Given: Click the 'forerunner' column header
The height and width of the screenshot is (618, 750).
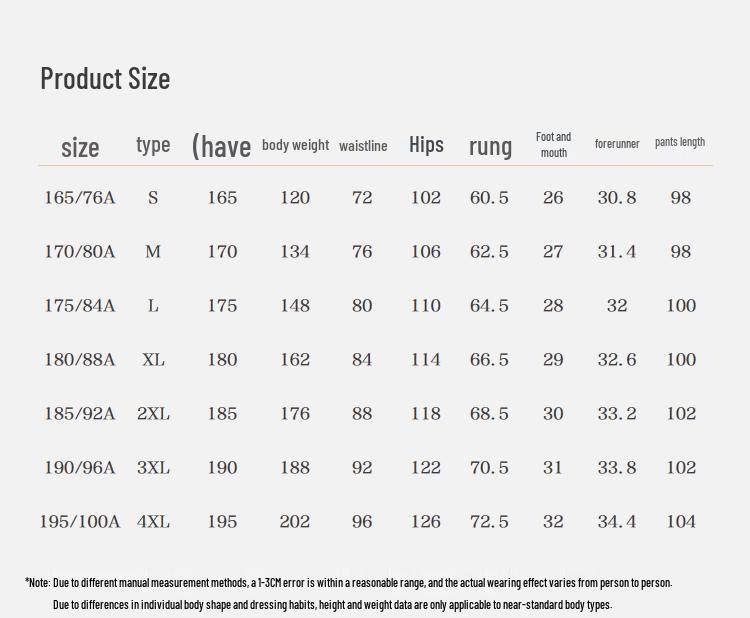Looking at the screenshot, I should (x=617, y=144).
